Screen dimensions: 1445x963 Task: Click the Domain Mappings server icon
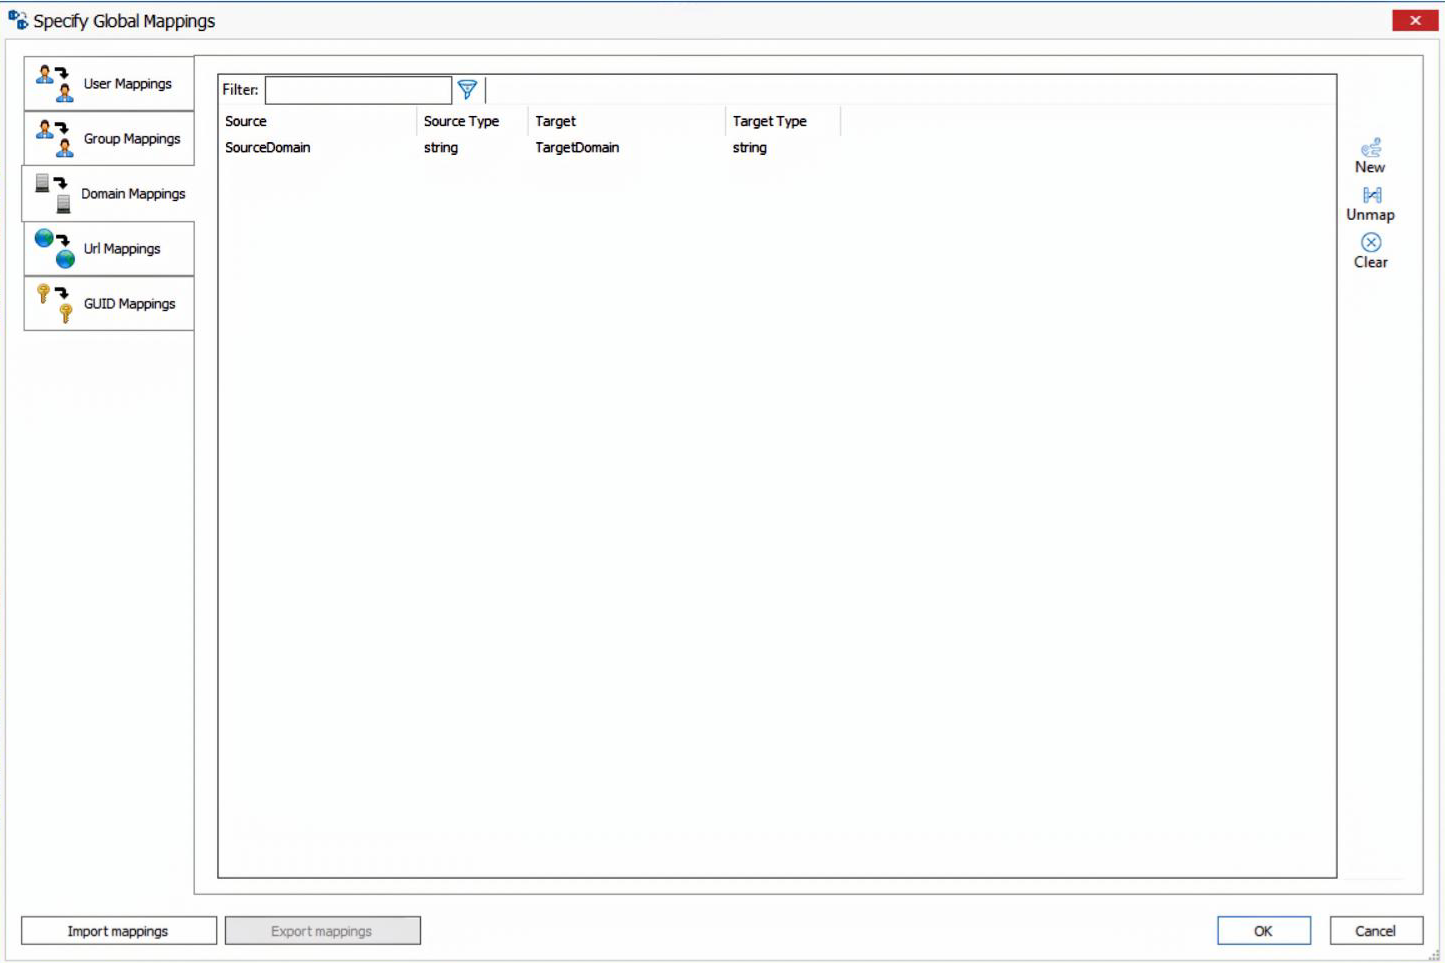click(x=51, y=189)
